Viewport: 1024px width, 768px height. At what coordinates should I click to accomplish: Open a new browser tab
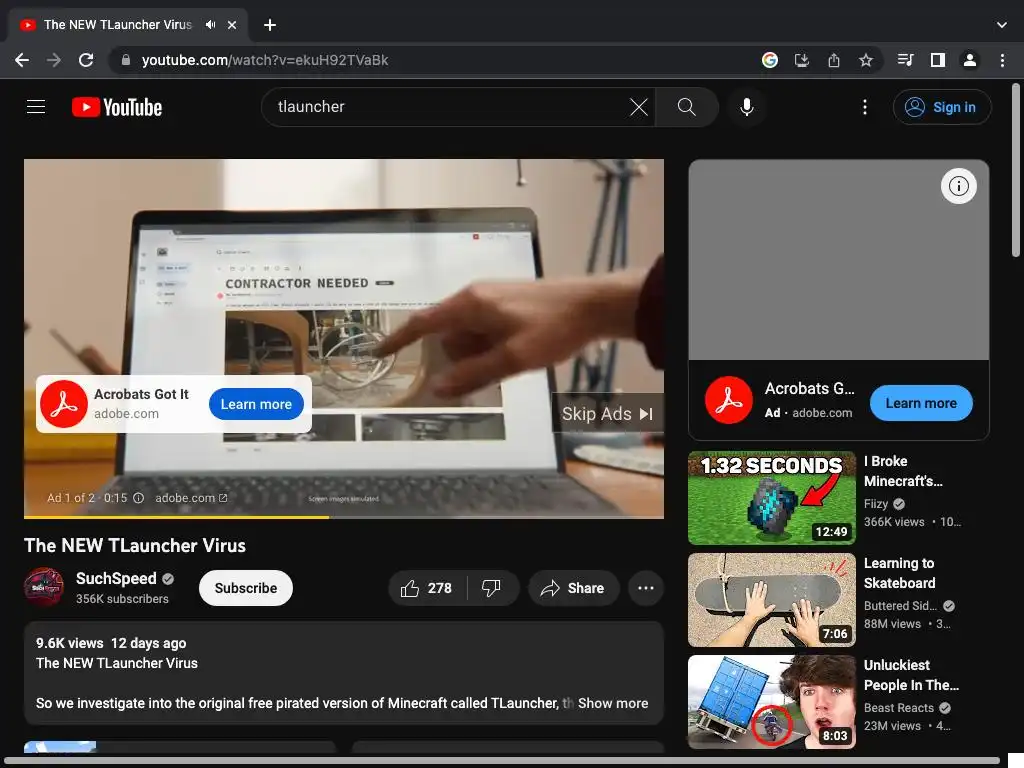[270, 25]
